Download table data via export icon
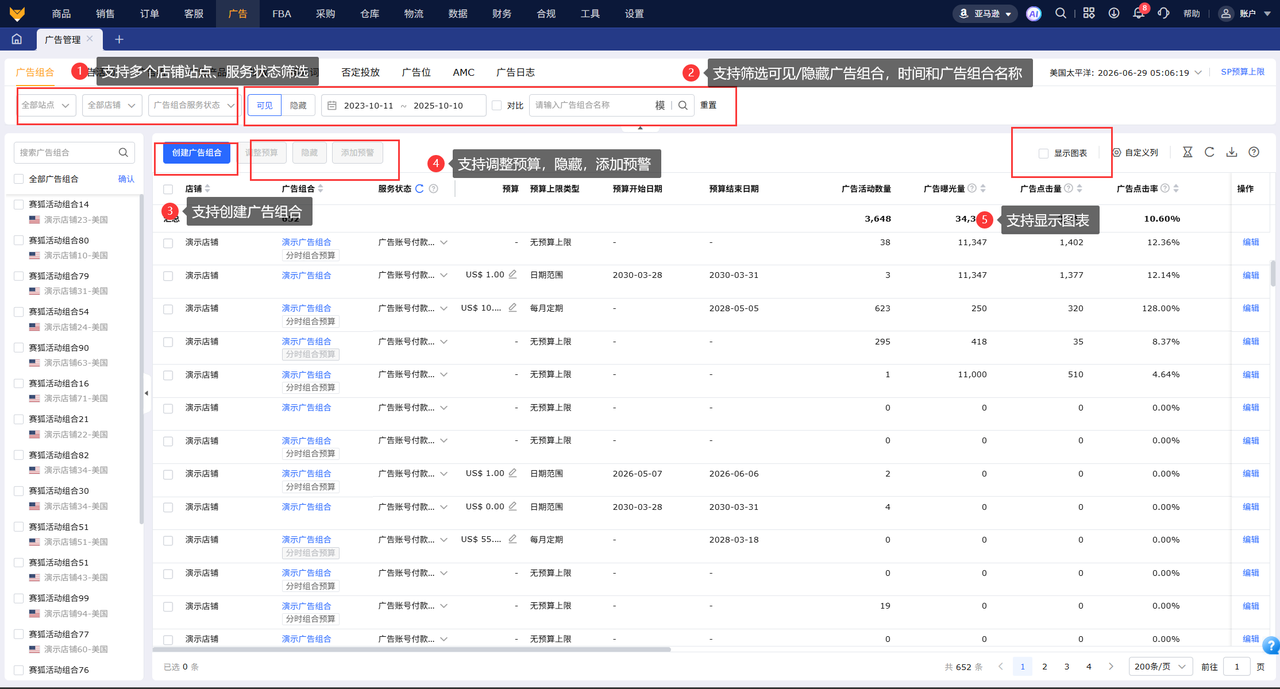Viewport: 1280px width, 689px height. coord(1232,153)
